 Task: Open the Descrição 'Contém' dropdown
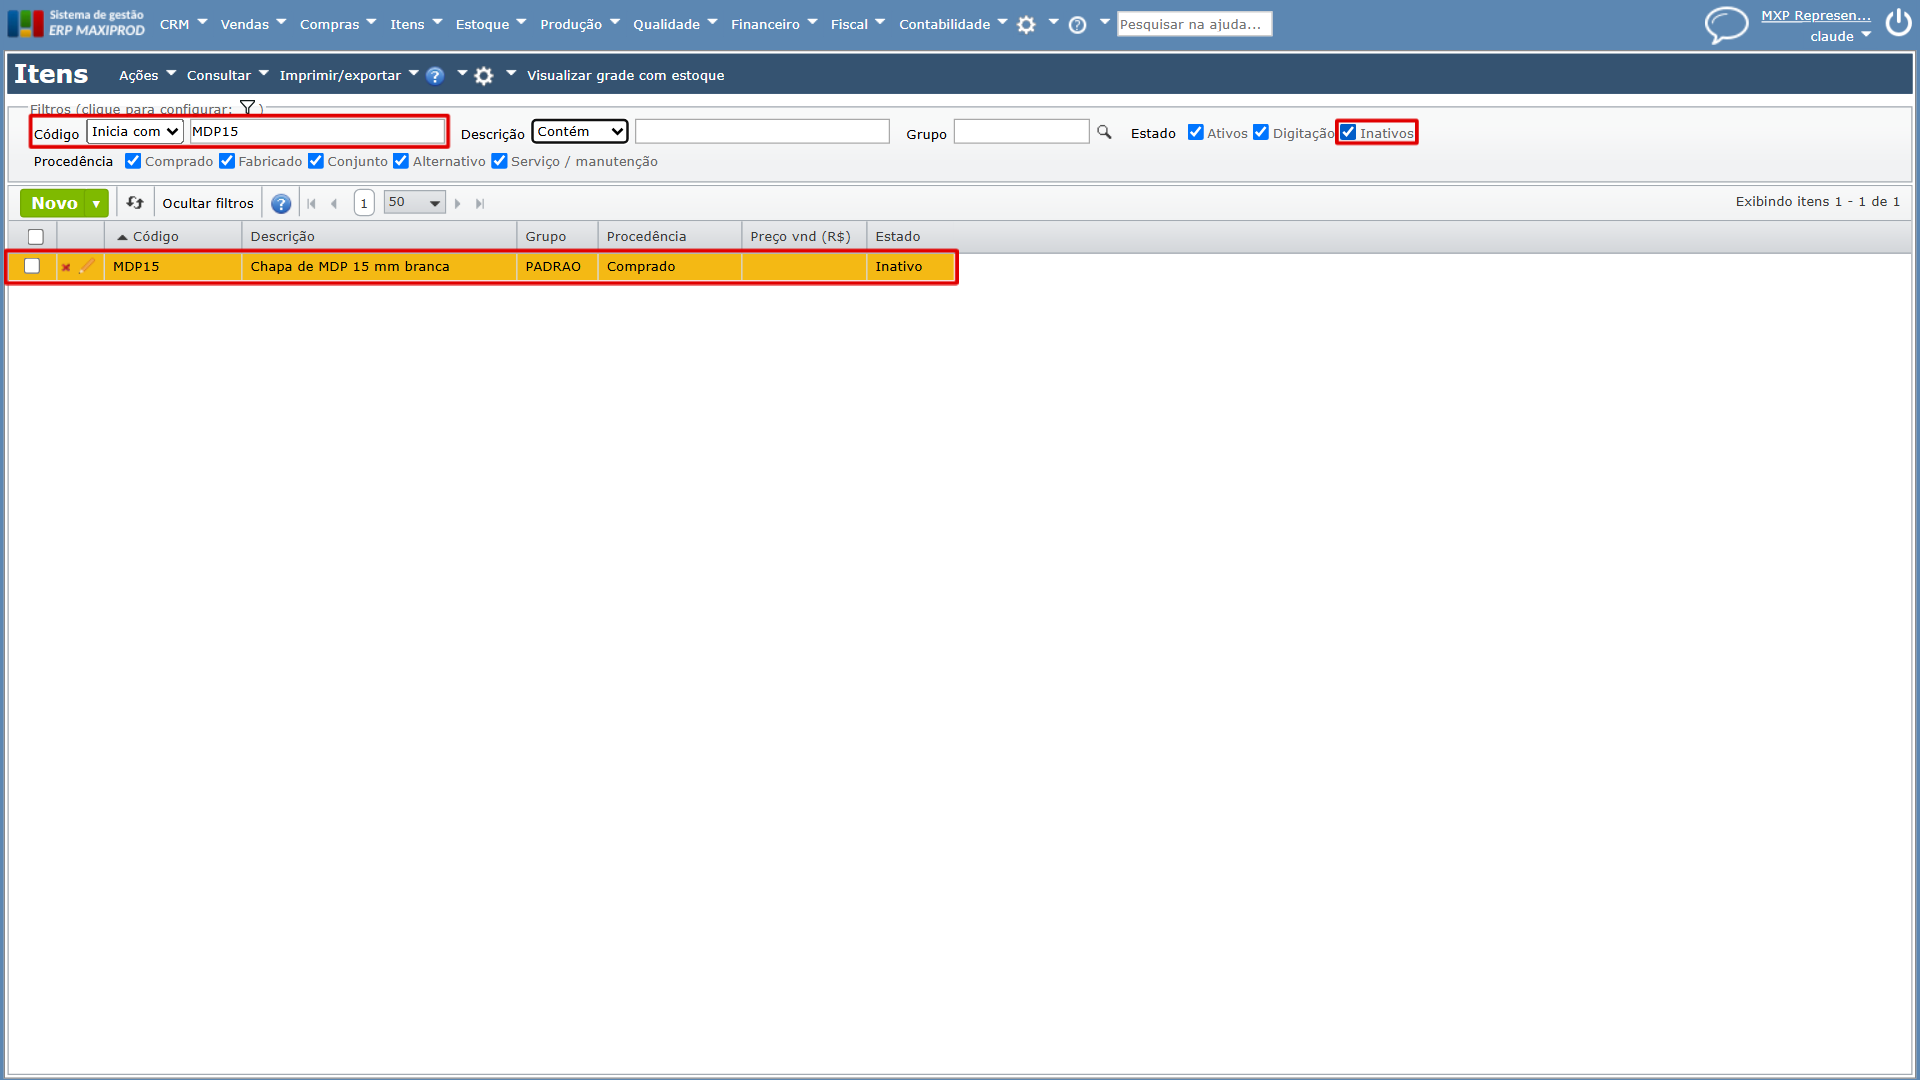pyautogui.click(x=580, y=132)
